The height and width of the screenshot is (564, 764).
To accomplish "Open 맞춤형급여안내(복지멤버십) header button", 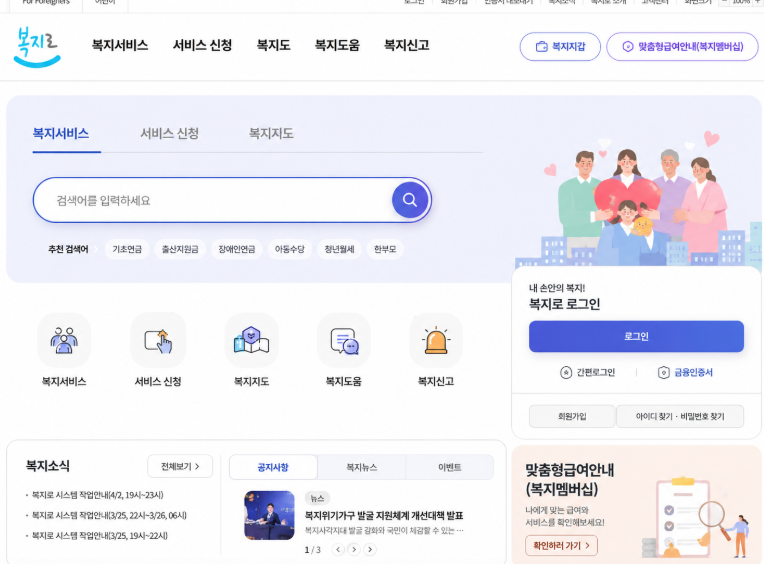I will (682, 47).
